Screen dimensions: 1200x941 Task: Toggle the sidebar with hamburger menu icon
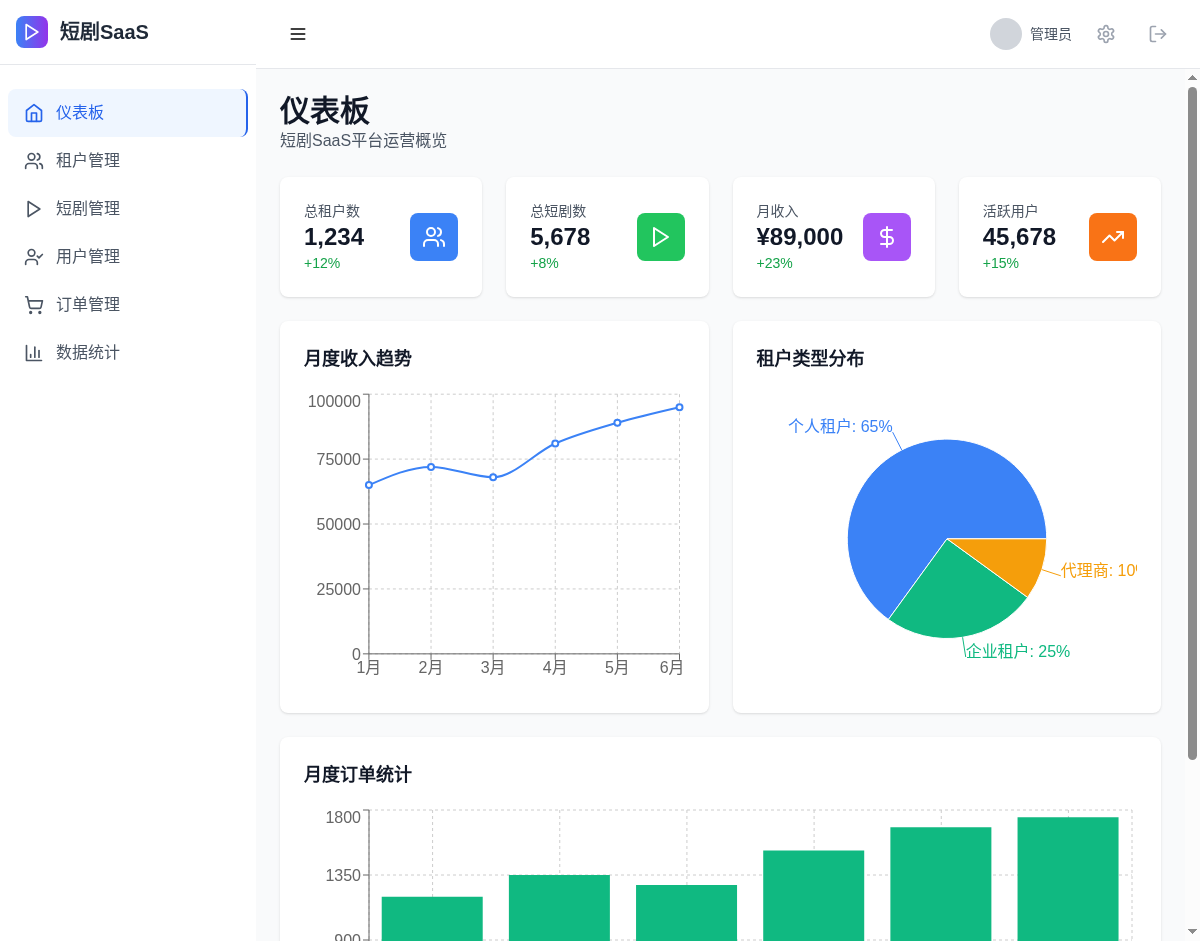[x=298, y=34]
